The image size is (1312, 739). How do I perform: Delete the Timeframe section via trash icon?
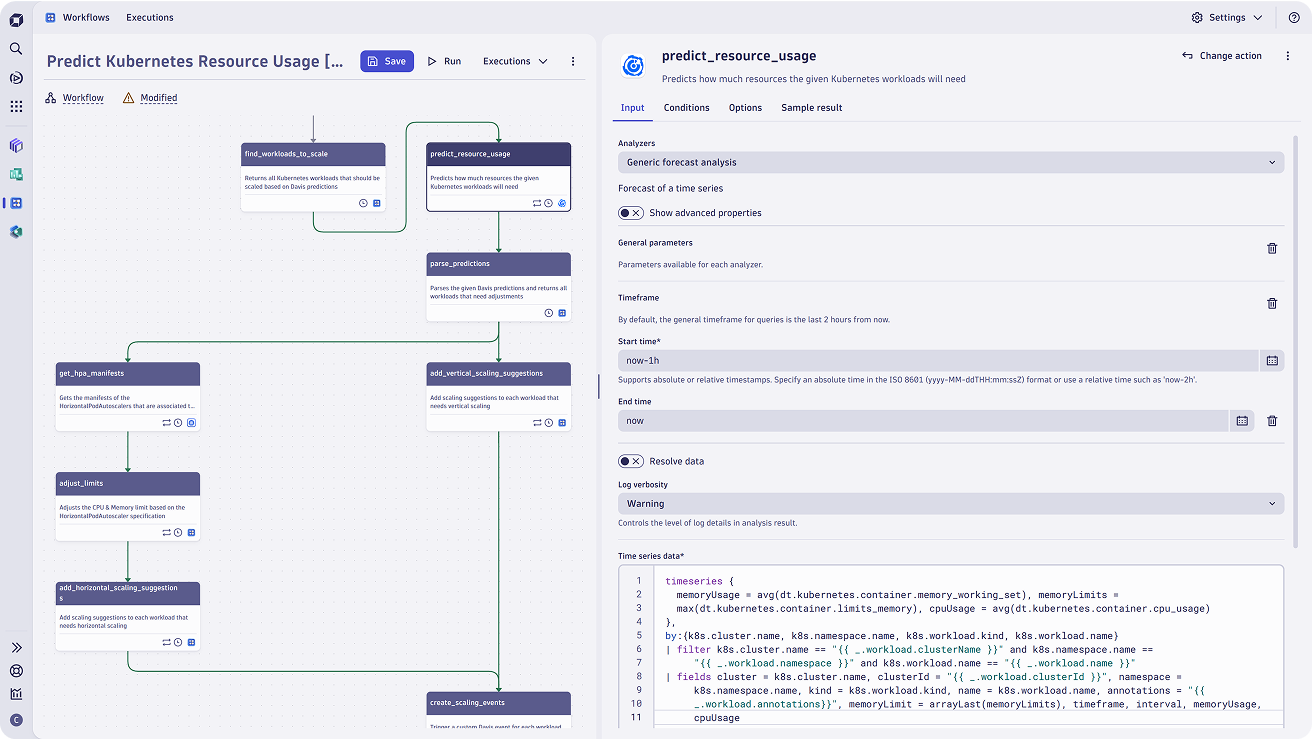pos(1272,303)
